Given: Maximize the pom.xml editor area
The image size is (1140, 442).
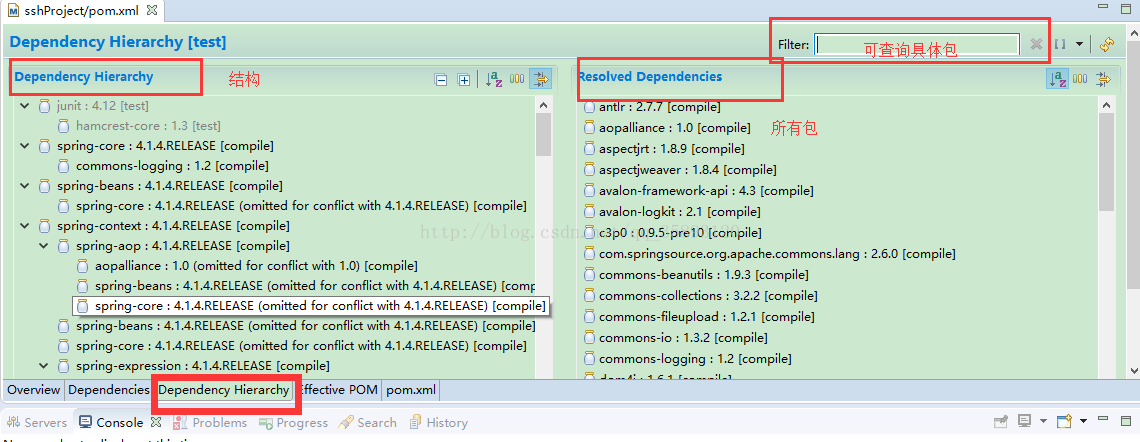Looking at the screenshot, I should [1125, 9].
